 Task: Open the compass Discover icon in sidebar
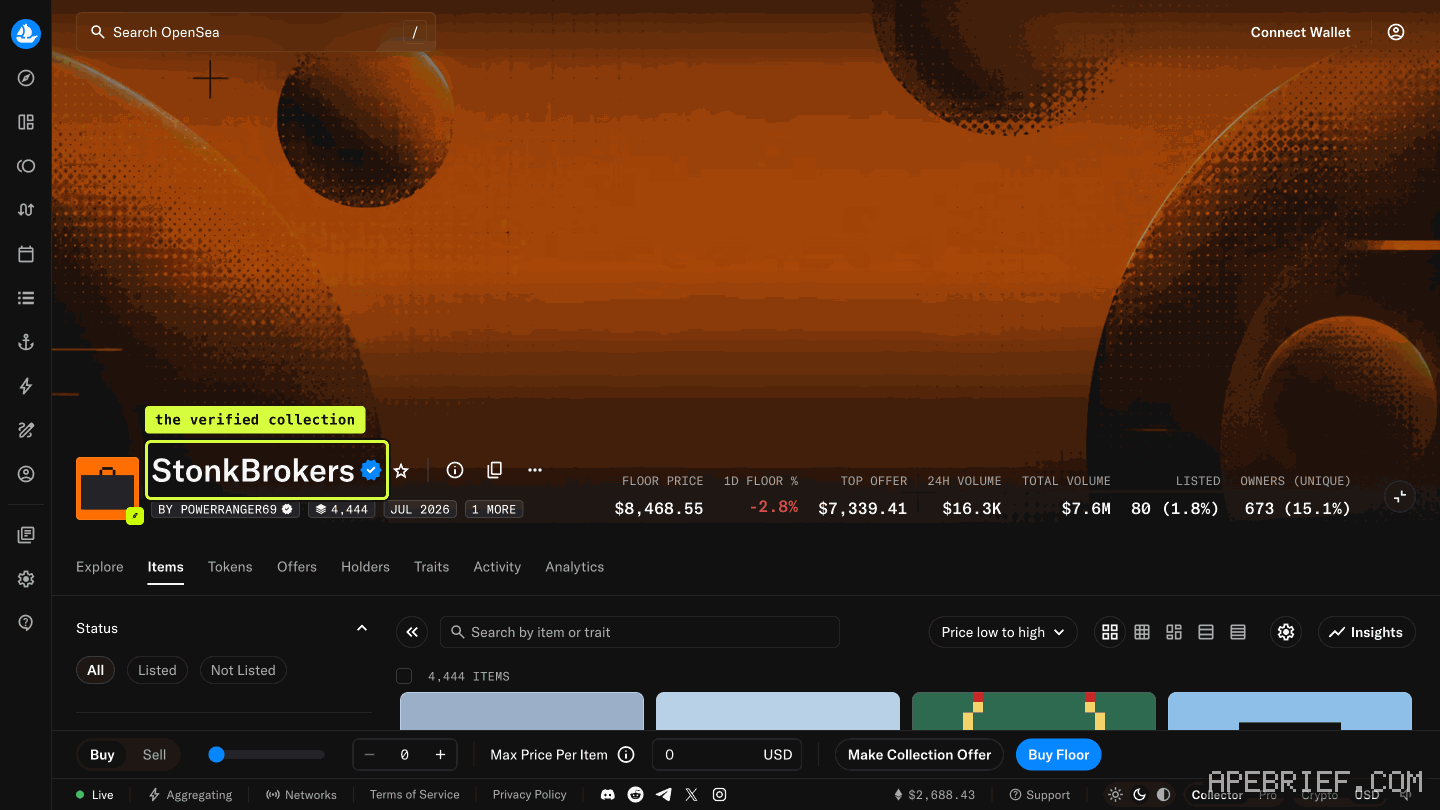coord(26,78)
